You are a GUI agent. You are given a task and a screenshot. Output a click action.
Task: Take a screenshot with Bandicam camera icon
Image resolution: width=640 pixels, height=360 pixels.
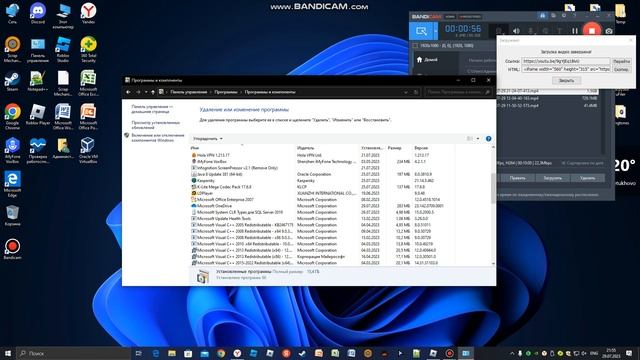tap(609, 31)
